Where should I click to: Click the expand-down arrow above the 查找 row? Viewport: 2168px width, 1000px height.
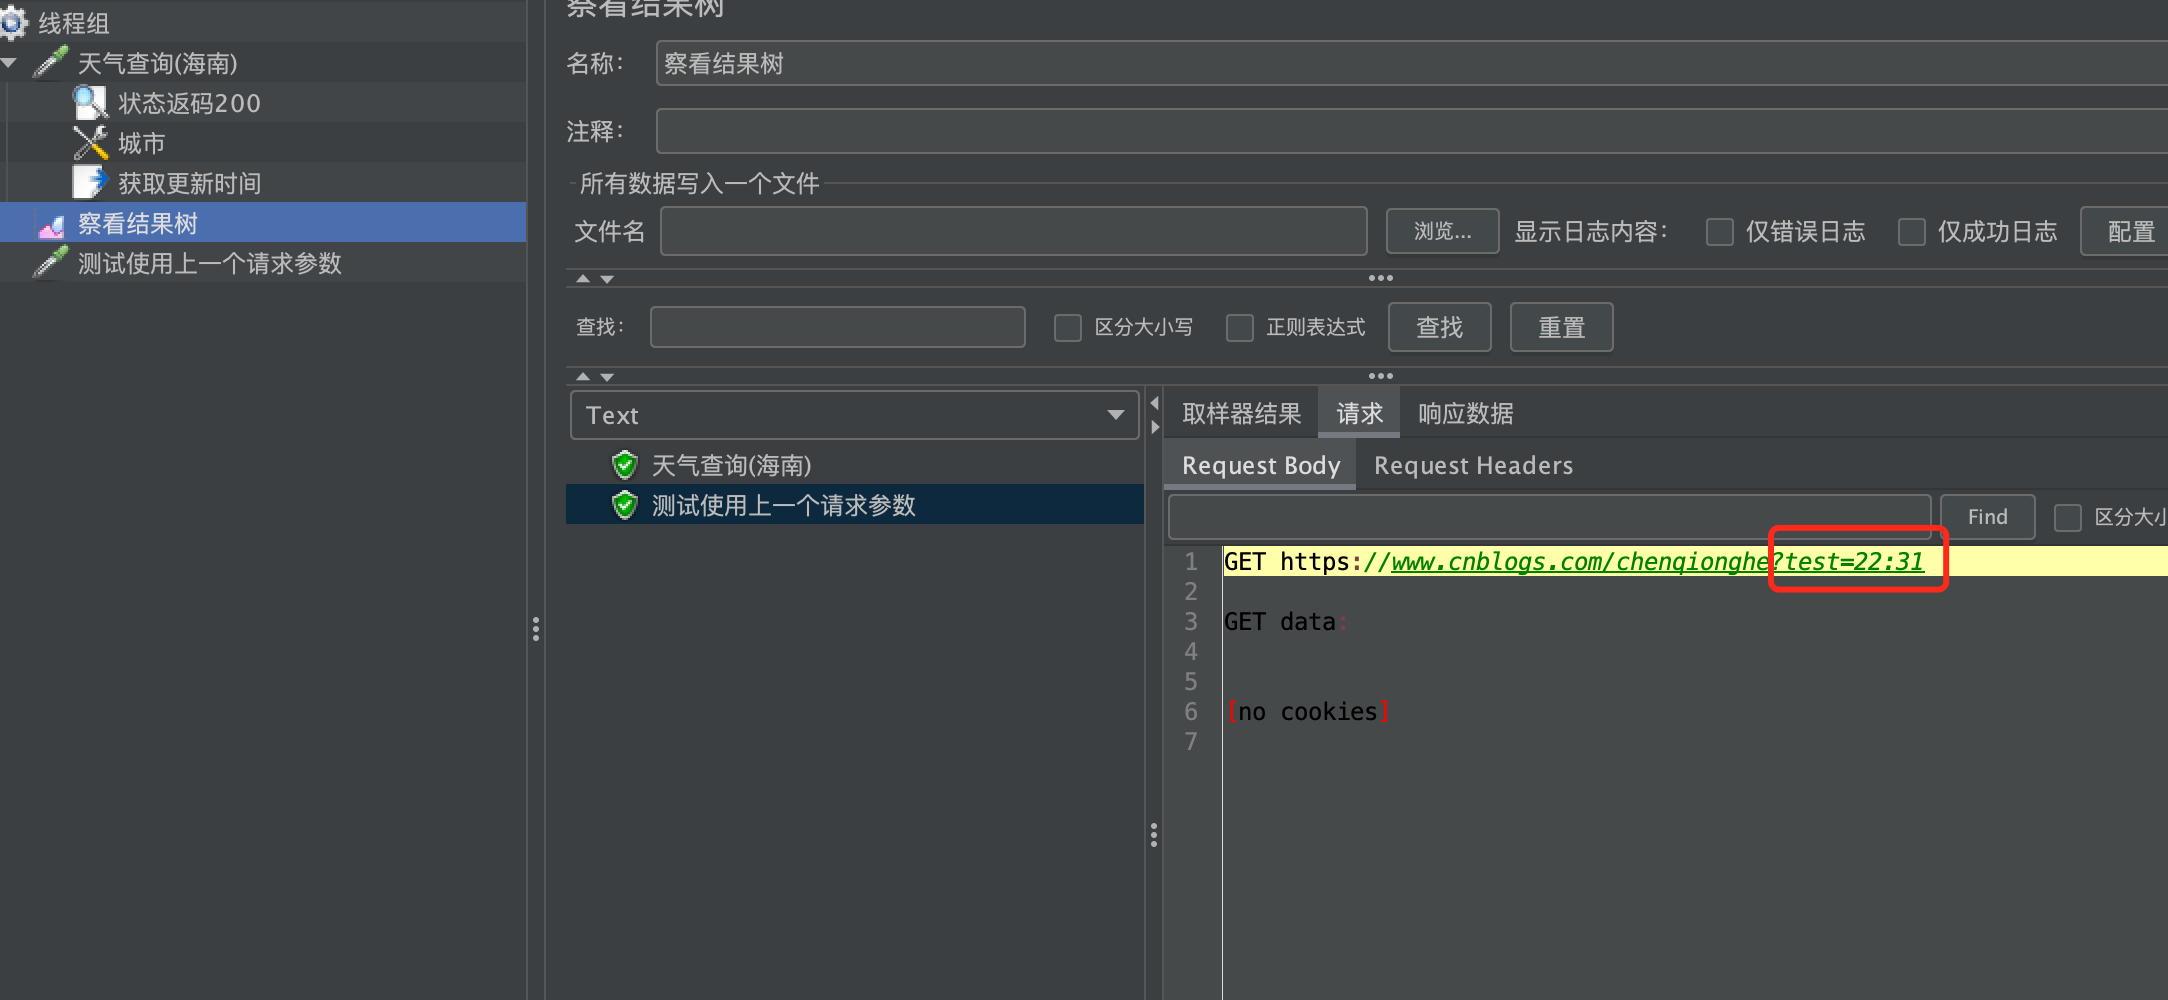pyautogui.click(x=607, y=279)
